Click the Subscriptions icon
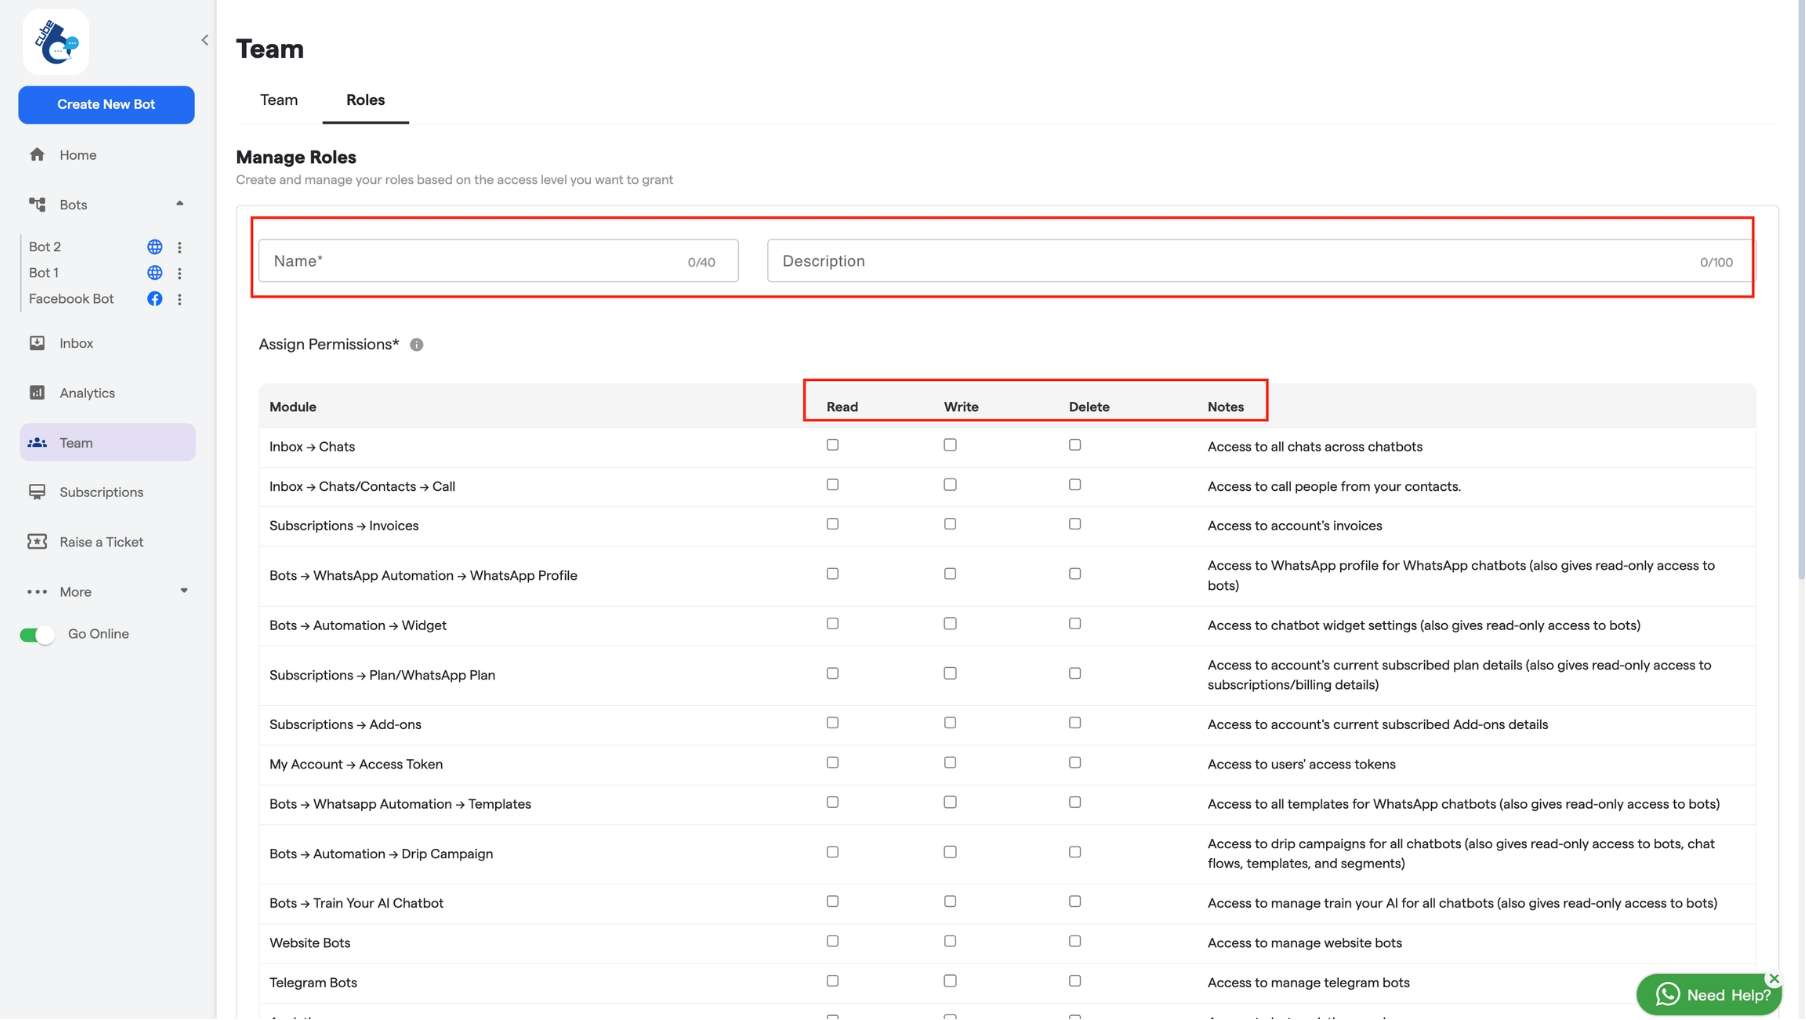The height and width of the screenshot is (1020, 1806). [x=37, y=492]
